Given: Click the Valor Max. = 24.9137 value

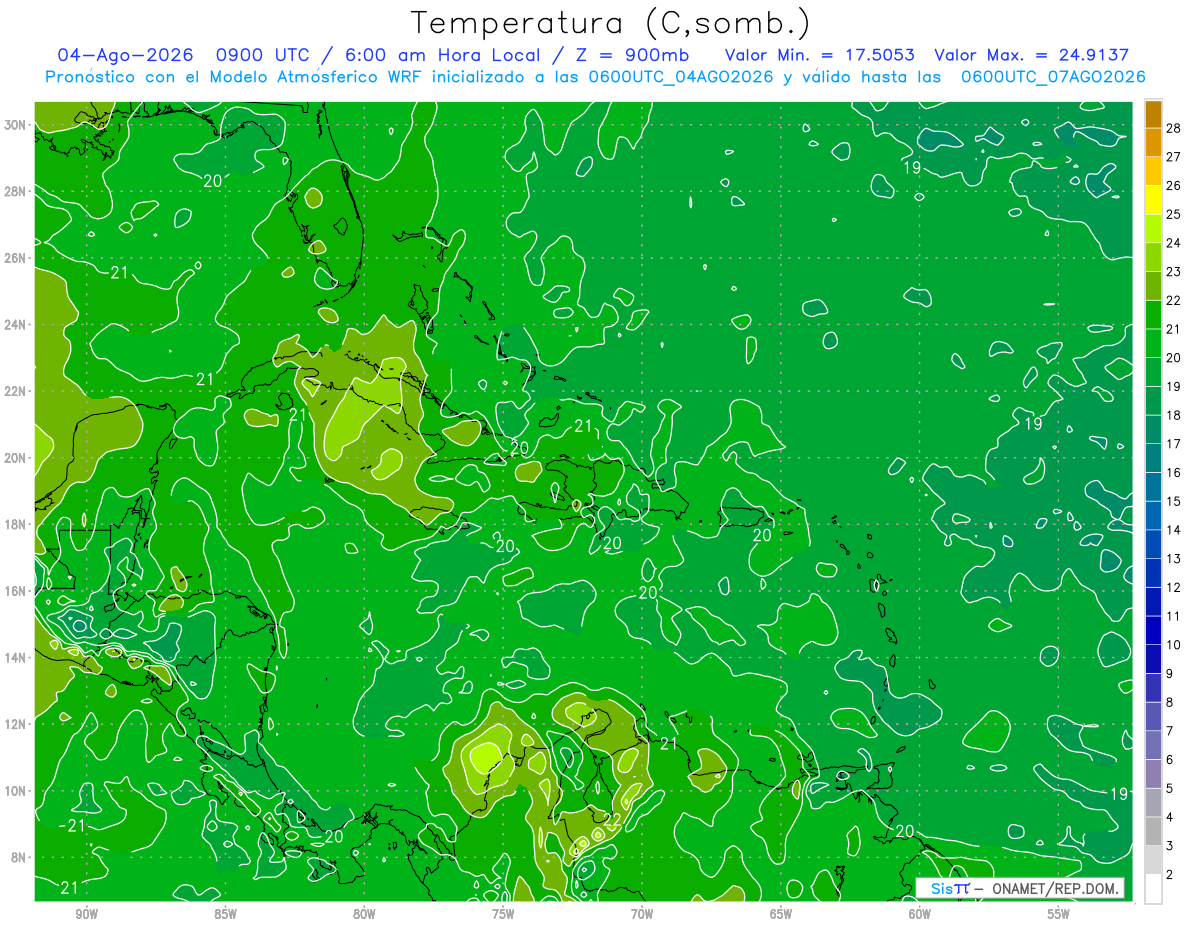Looking at the screenshot, I should (1031, 55).
